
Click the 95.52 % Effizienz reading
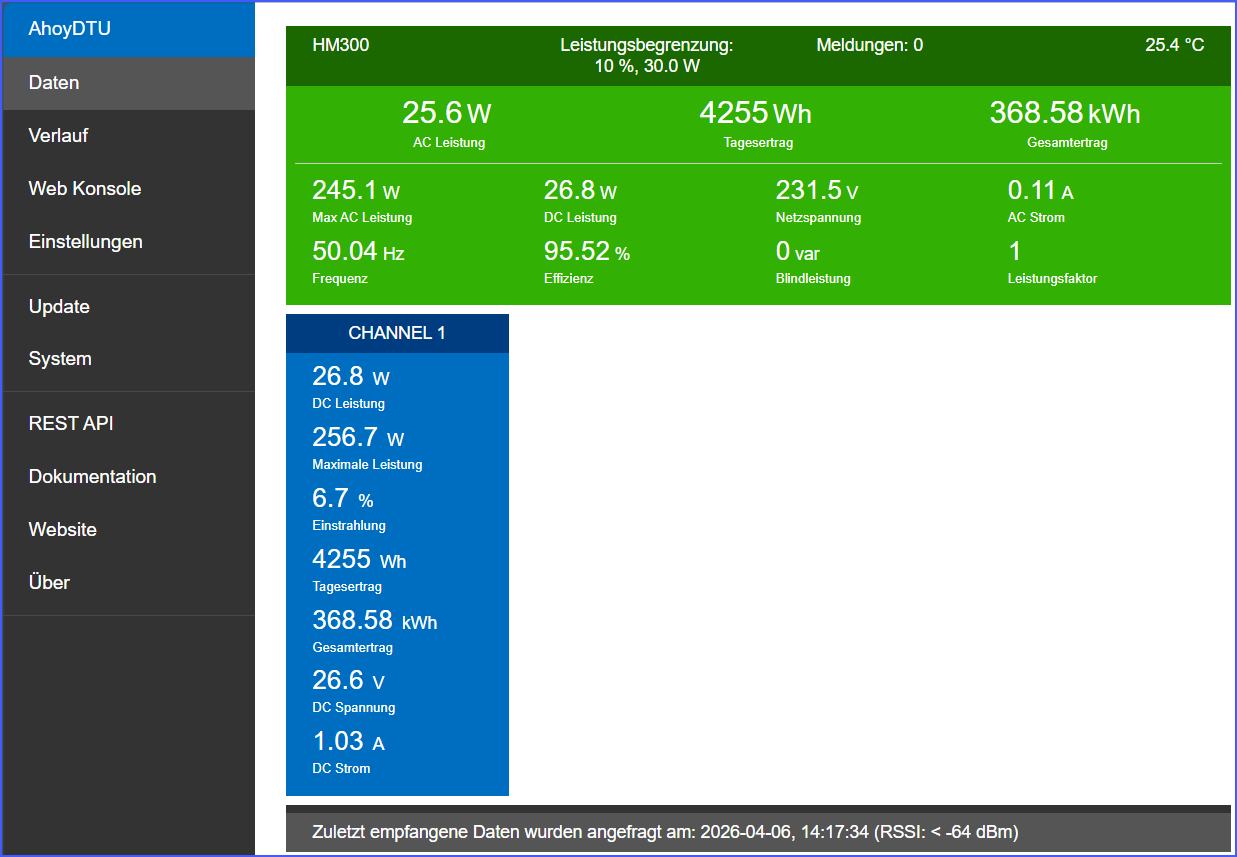pyautogui.click(x=587, y=252)
